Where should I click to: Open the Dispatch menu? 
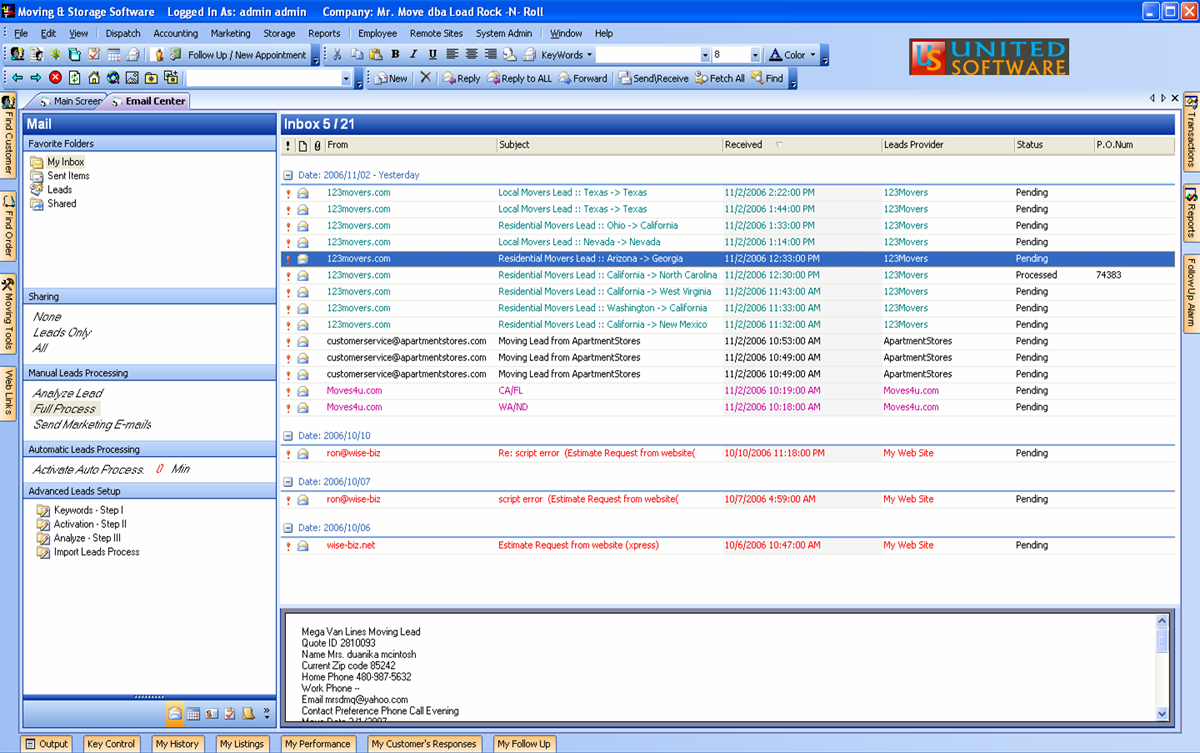(x=123, y=33)
